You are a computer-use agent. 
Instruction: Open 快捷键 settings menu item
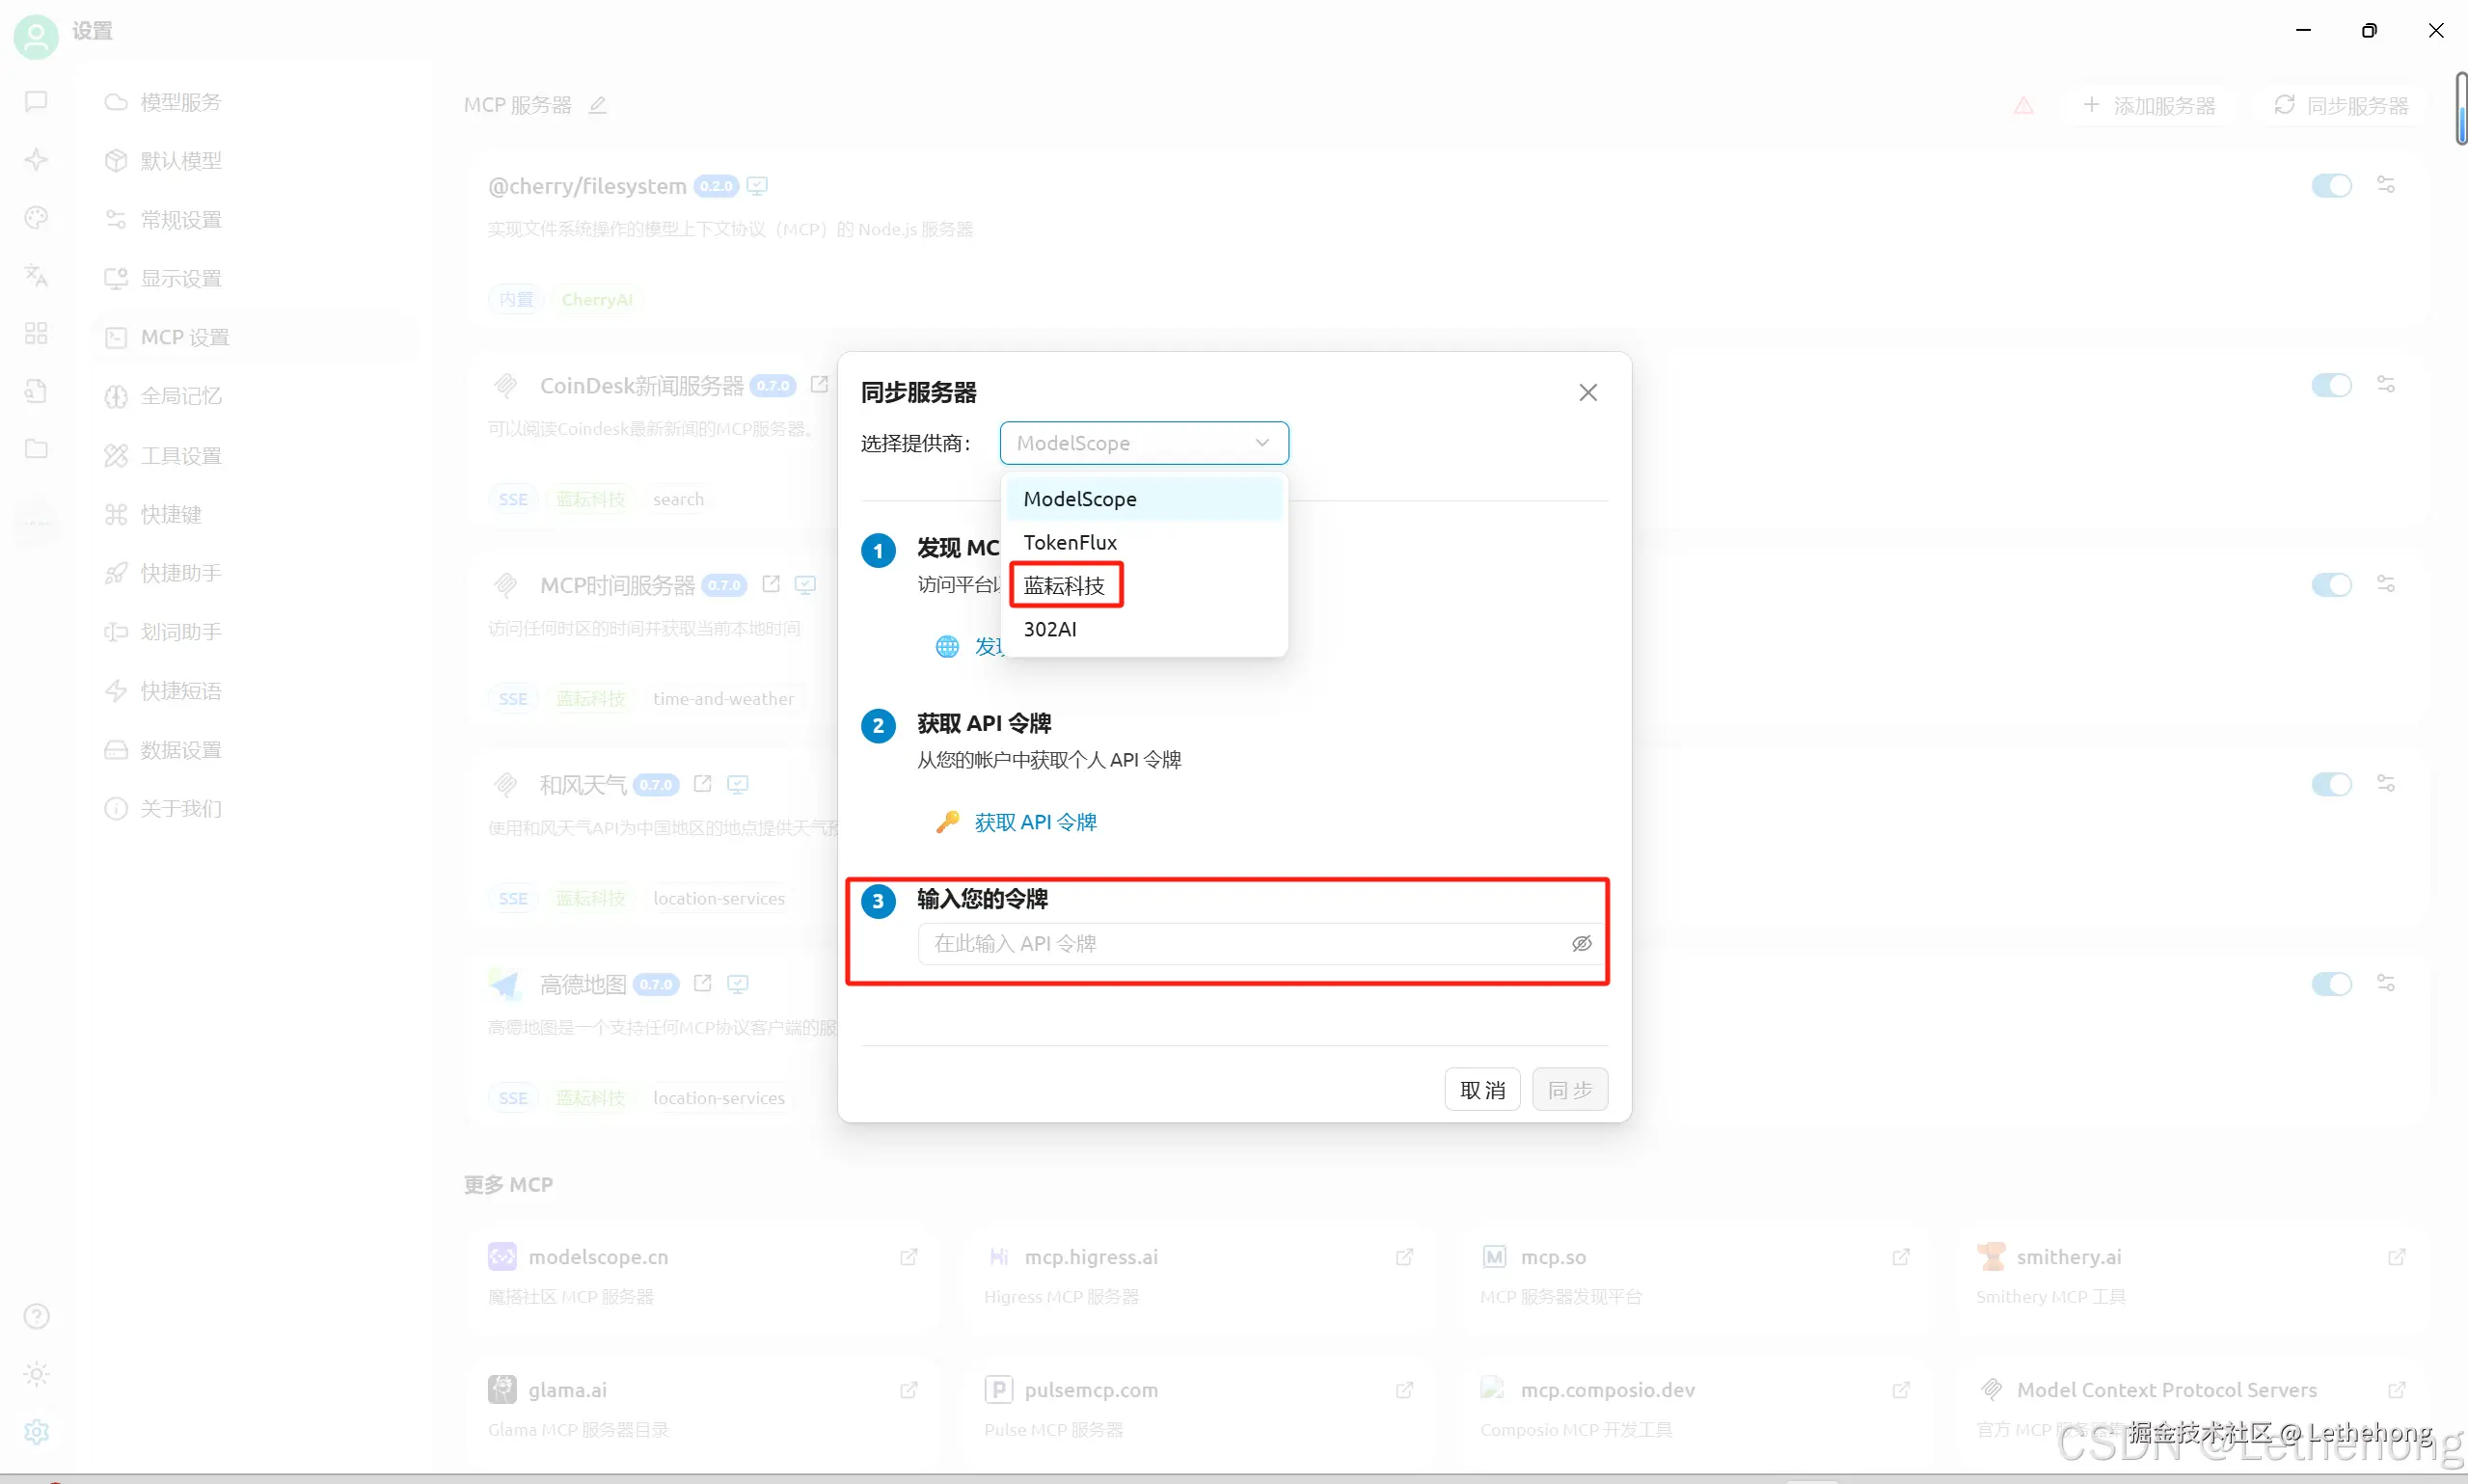click(171, 514)
